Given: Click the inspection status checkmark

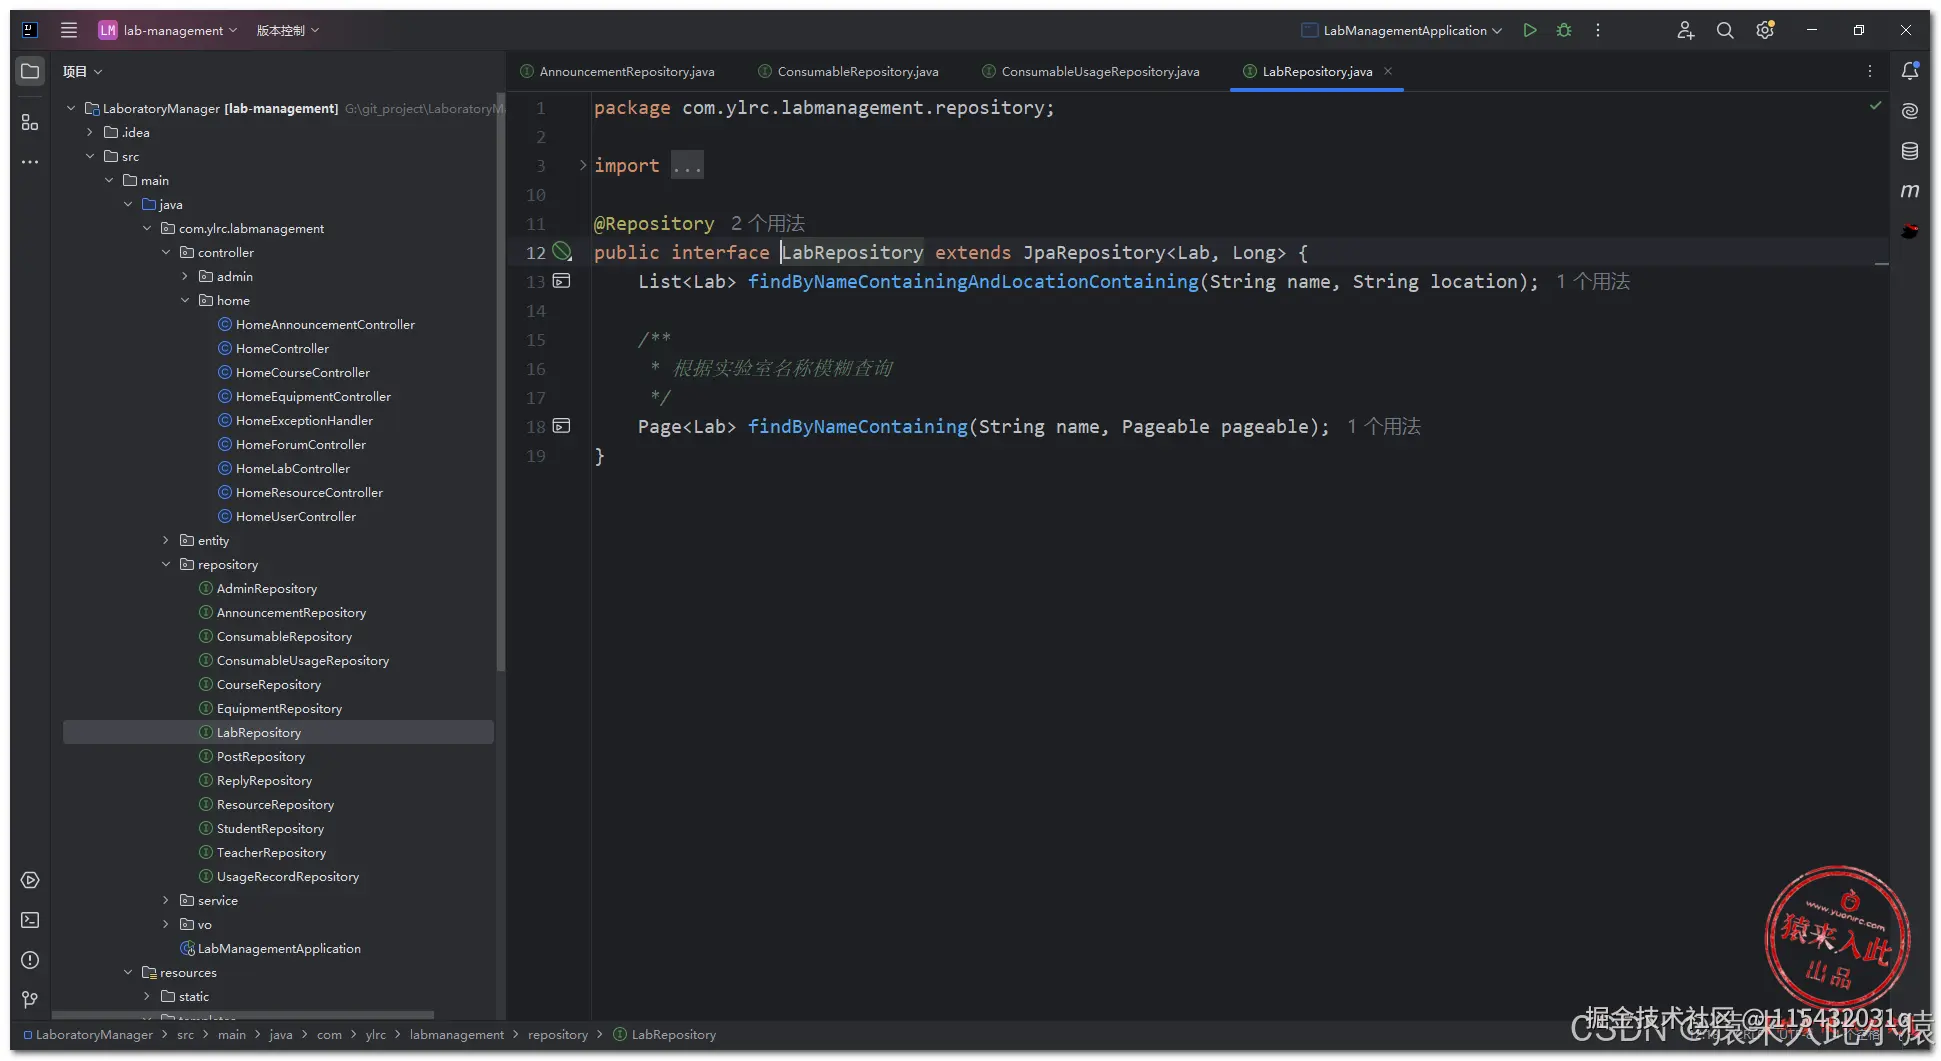Looking at the screenshot, I should (x=1875, y=106).
